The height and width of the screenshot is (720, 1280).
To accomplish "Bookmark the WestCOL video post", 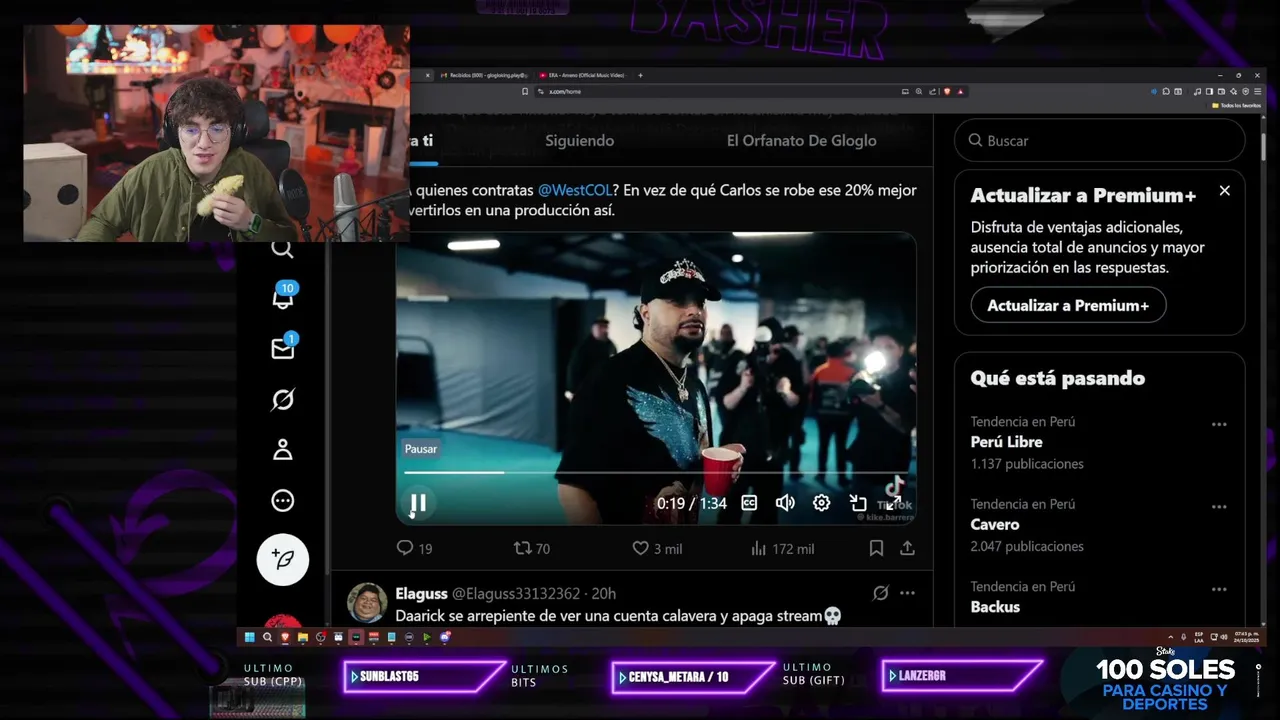I will click(876, 548).
